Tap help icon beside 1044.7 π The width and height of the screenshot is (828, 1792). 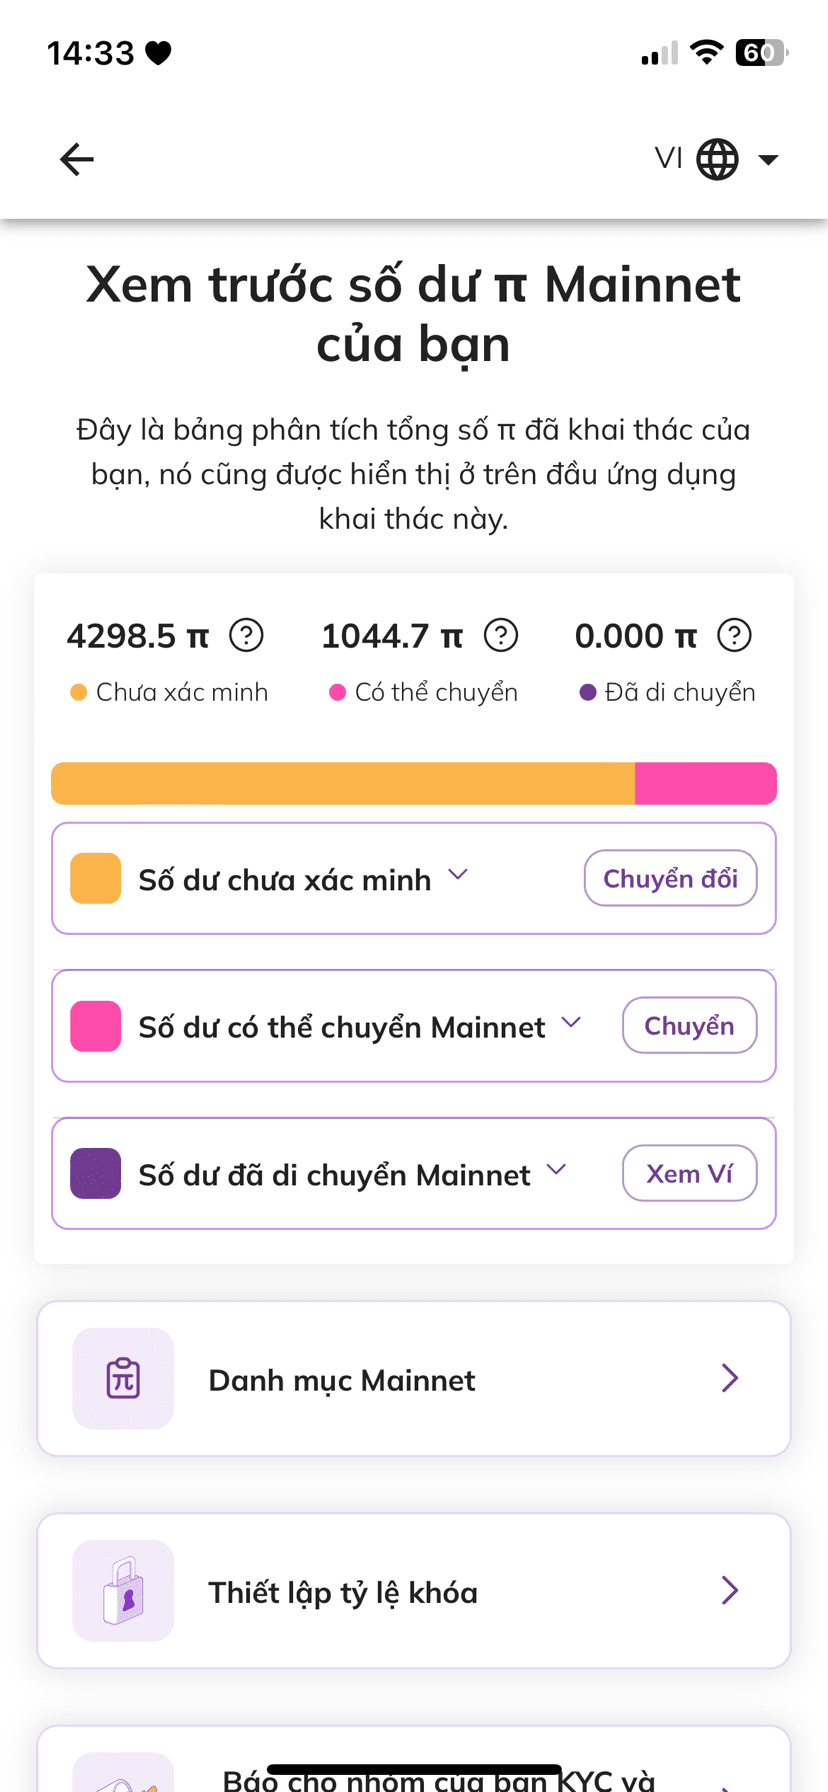[x=501, y=635]
